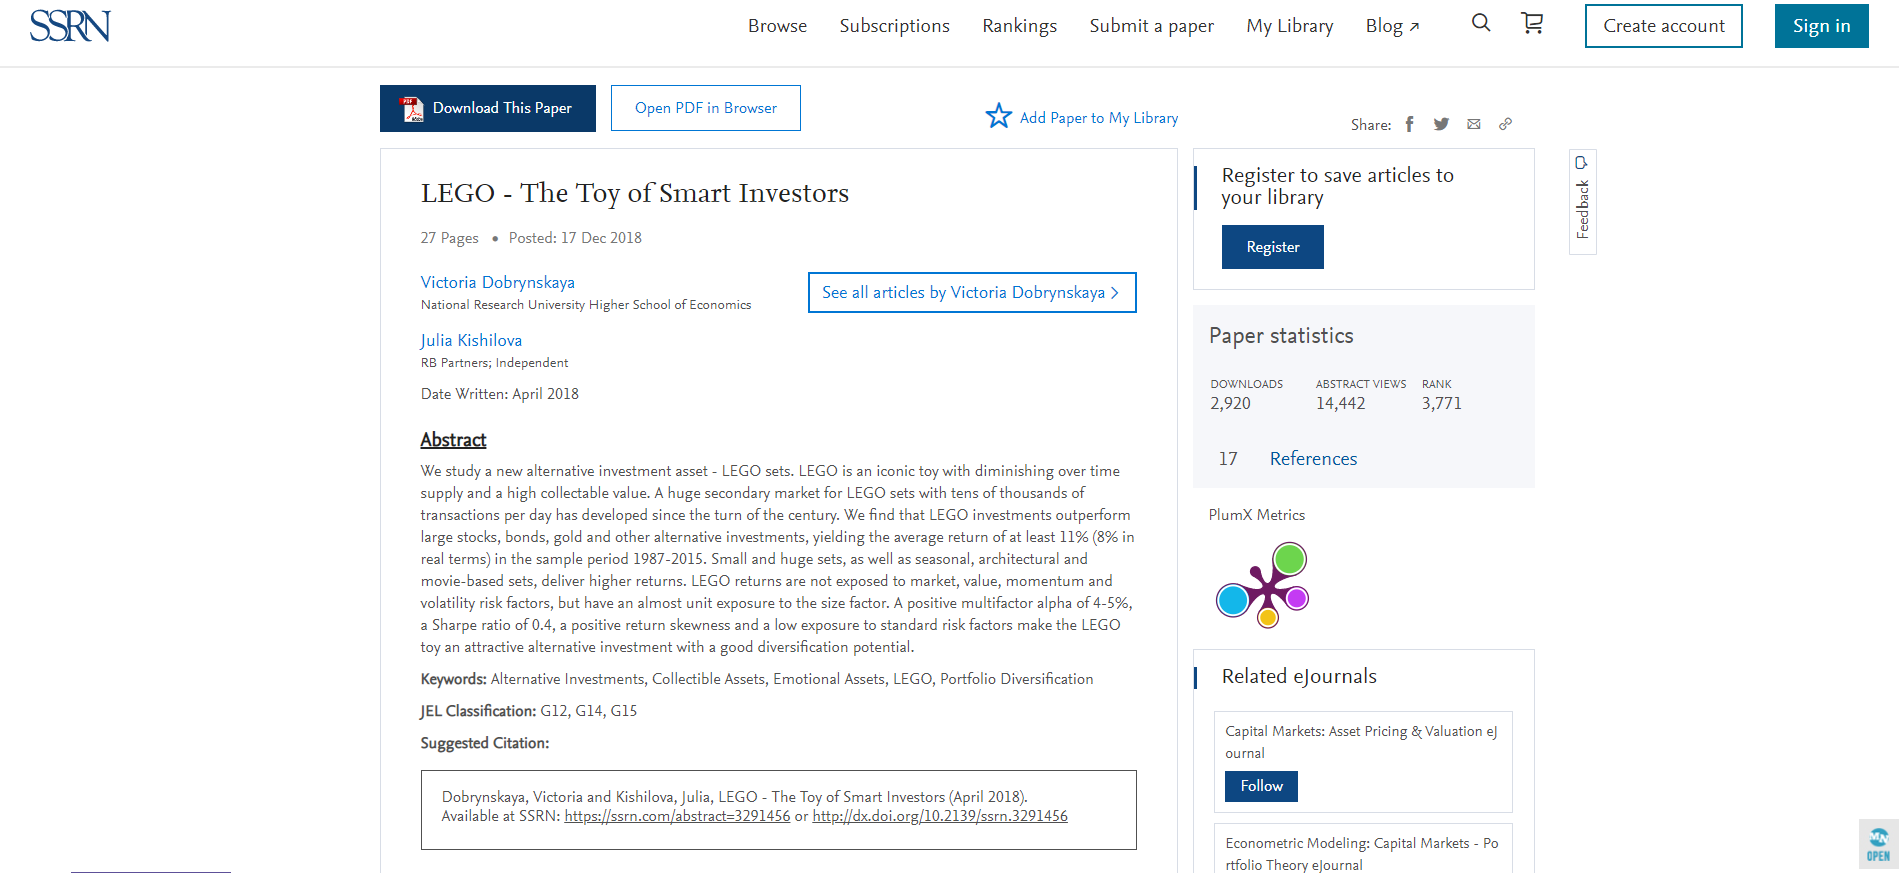Open the shopping cart icon
The image size is (1899, 873).
pyautogui.click(x=1532, y=23)
